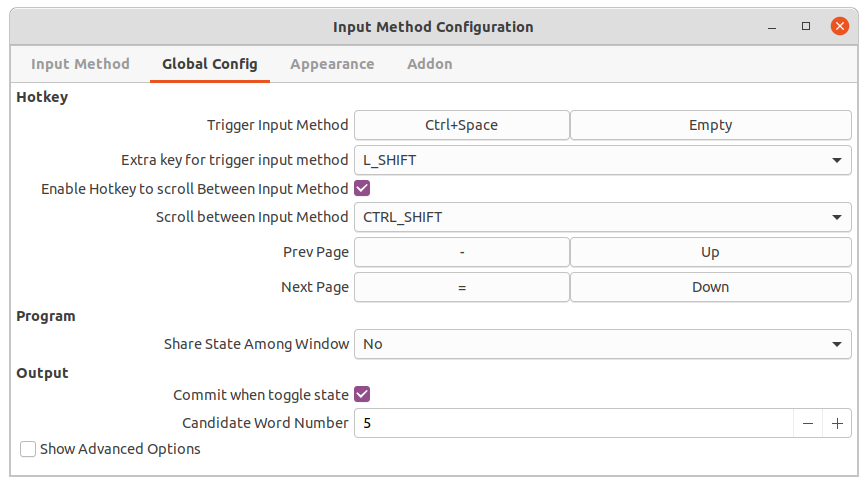Minimize the Input Method Configuration window
The image size is (868, 486).
pyautogui.click(x=772, y=27)
